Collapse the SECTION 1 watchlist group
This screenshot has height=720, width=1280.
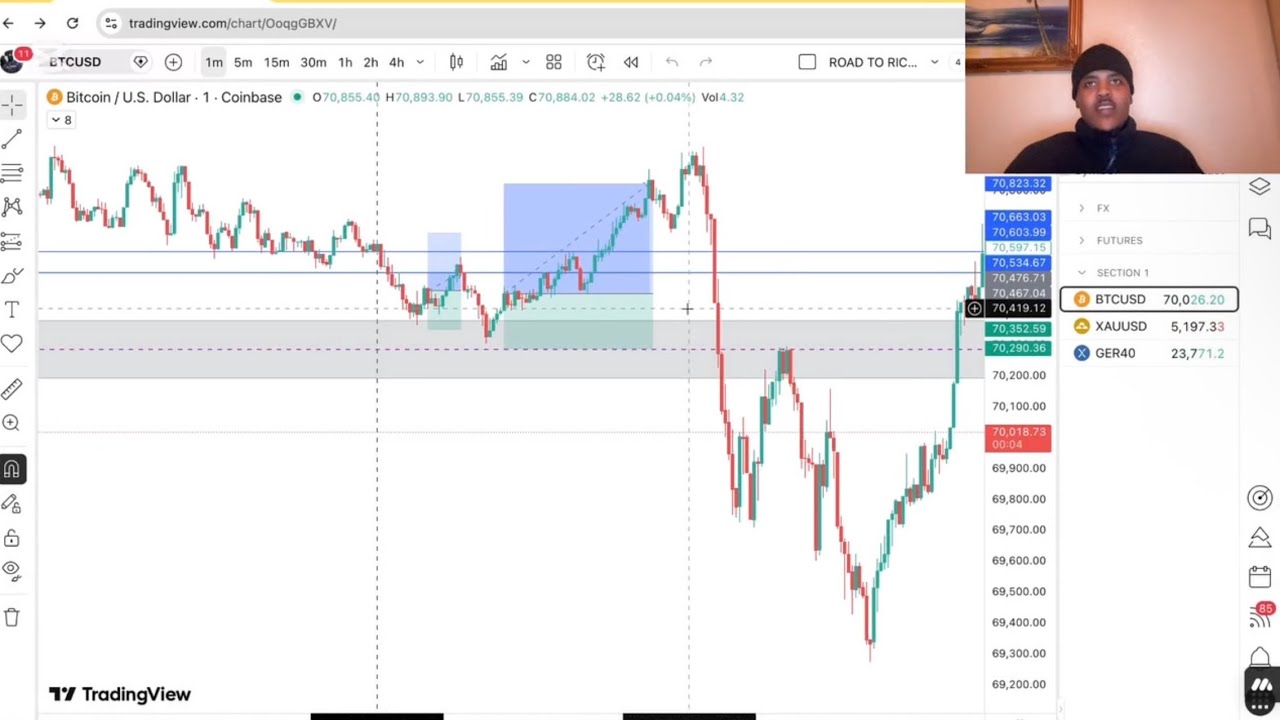(x=1081, y=272)
